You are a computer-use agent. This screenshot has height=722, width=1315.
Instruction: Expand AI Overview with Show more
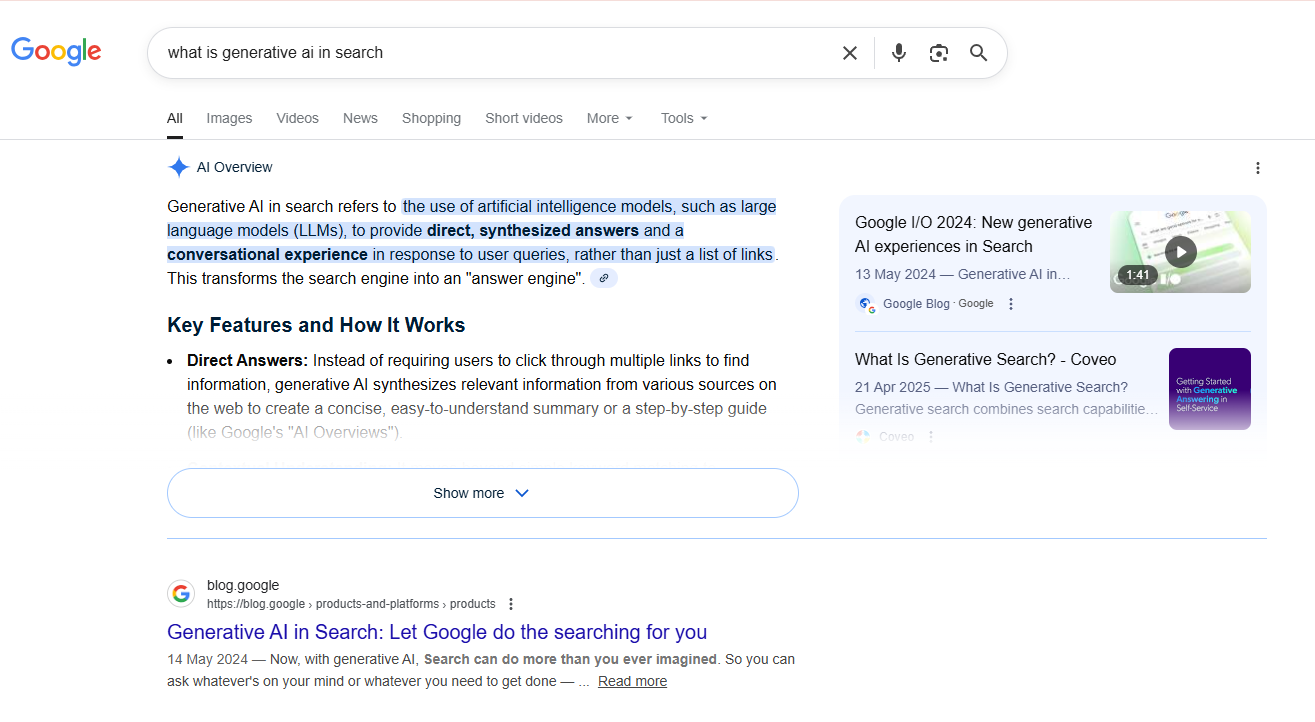[483, 493]
